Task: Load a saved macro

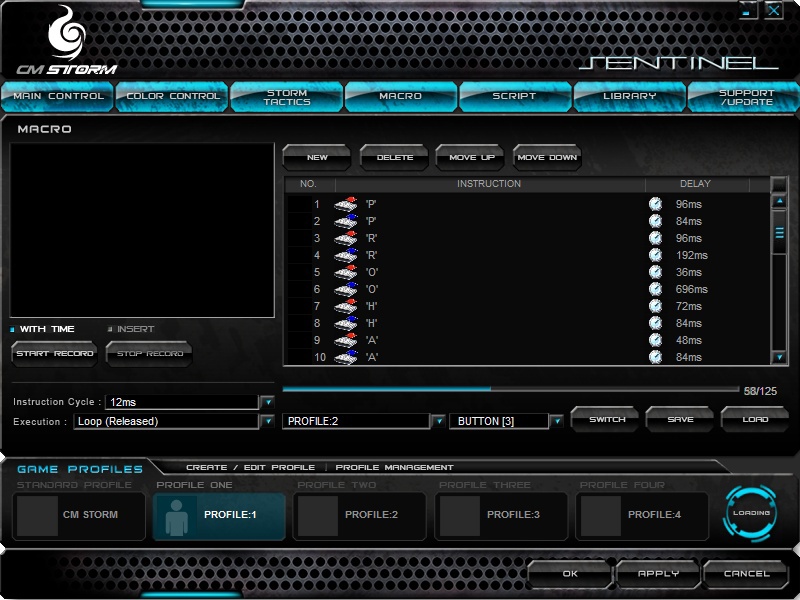Action: click(x=755, y=419)
